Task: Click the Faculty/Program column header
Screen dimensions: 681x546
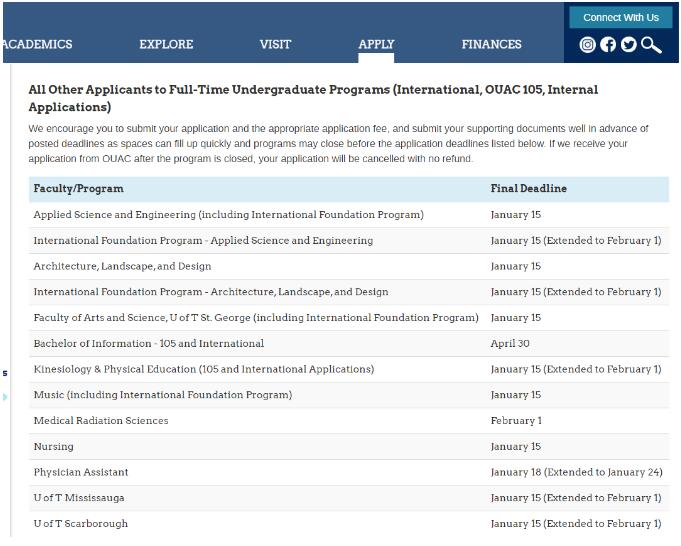Action: coord(79,189)
